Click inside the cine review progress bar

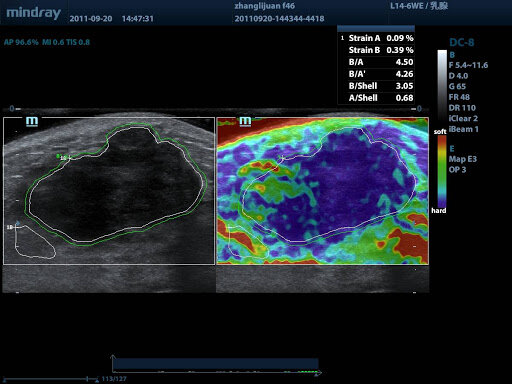tap(215, 364)
